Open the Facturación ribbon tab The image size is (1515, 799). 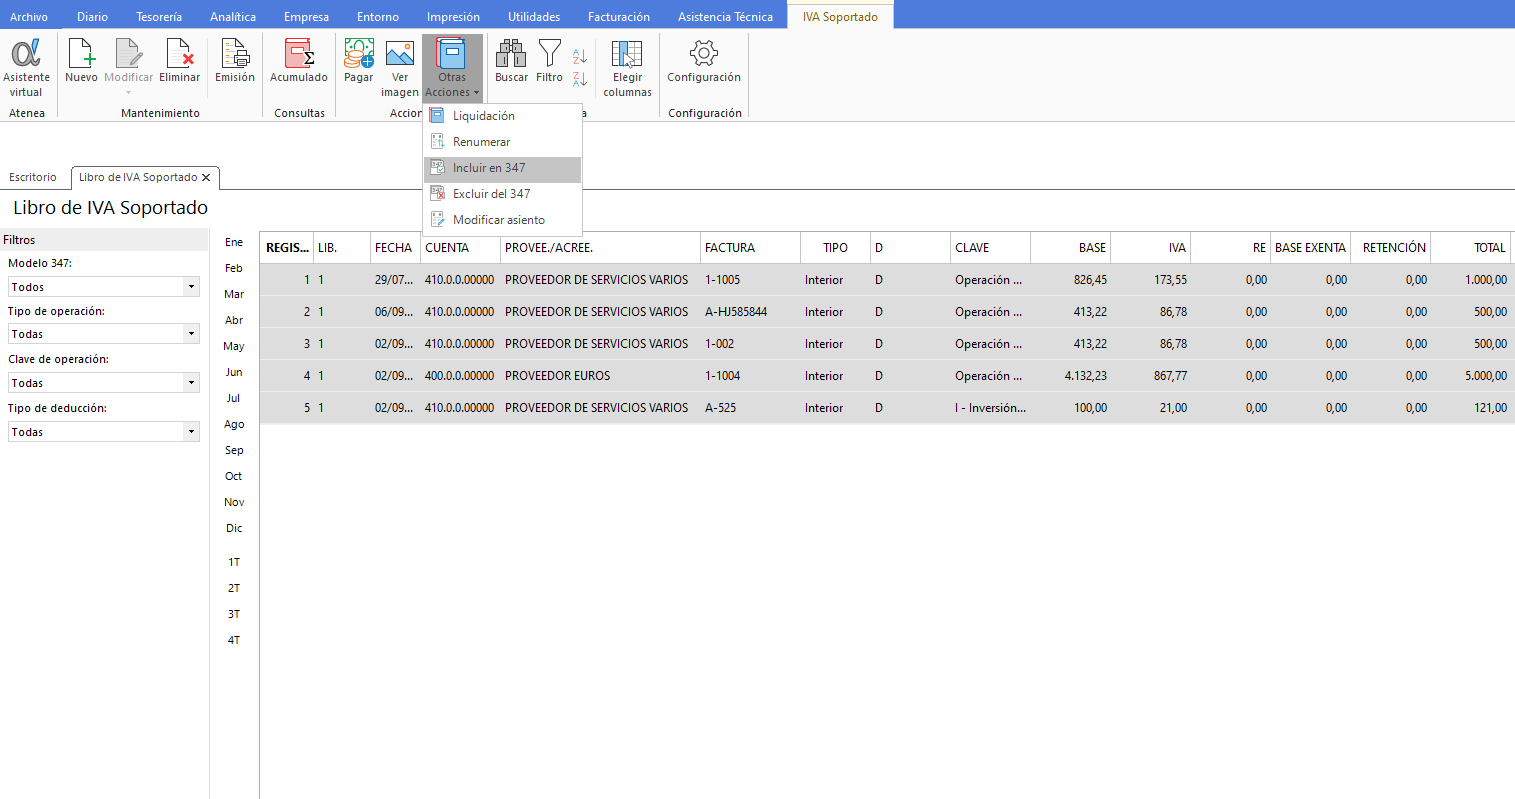pyautogui.click(x=619, y=17)
